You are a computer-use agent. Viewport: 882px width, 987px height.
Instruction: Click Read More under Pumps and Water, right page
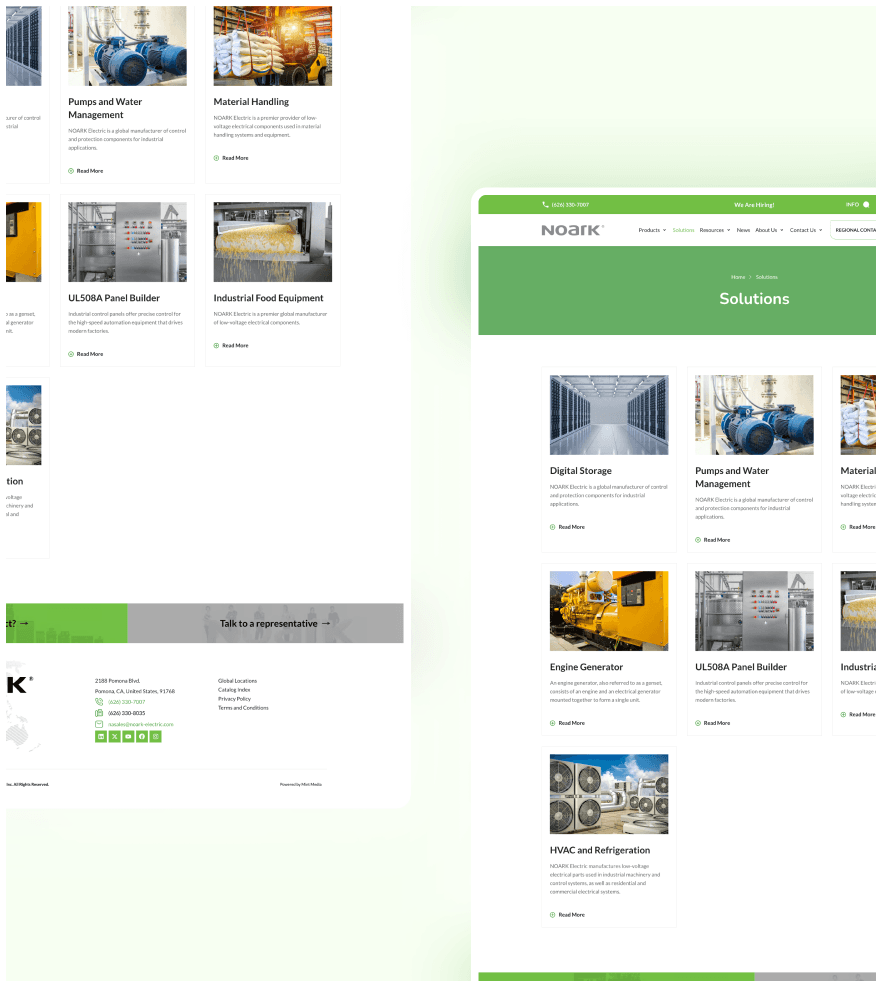point(713,540)
